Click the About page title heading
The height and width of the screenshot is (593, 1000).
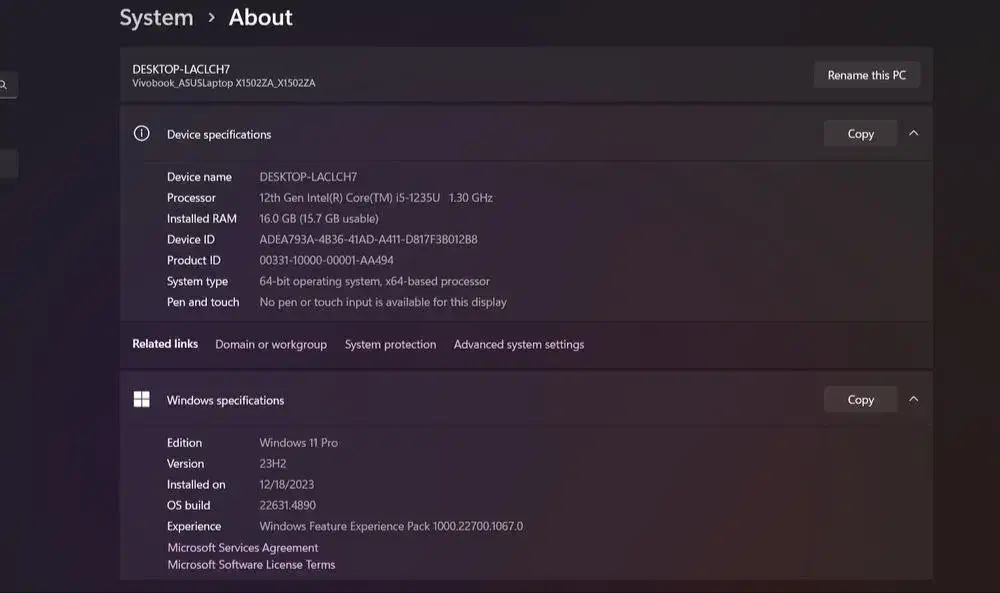click(261, 18)
